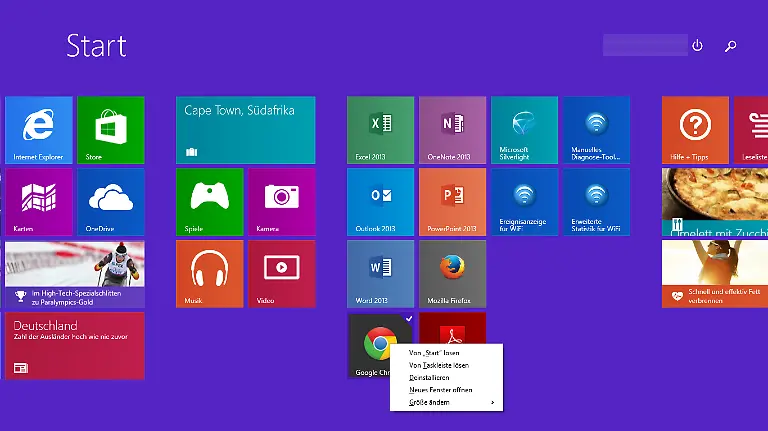Launch Outlook 2013
The height and width of the screenshot is (431, 768).
click(x=381, y=202)
